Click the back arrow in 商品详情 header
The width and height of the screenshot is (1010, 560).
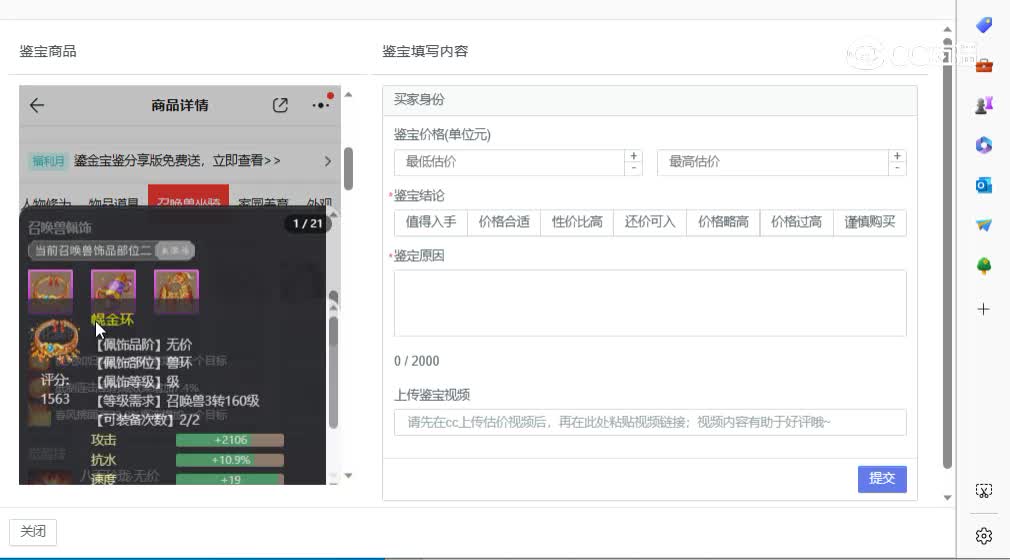[x=37, y=105]
